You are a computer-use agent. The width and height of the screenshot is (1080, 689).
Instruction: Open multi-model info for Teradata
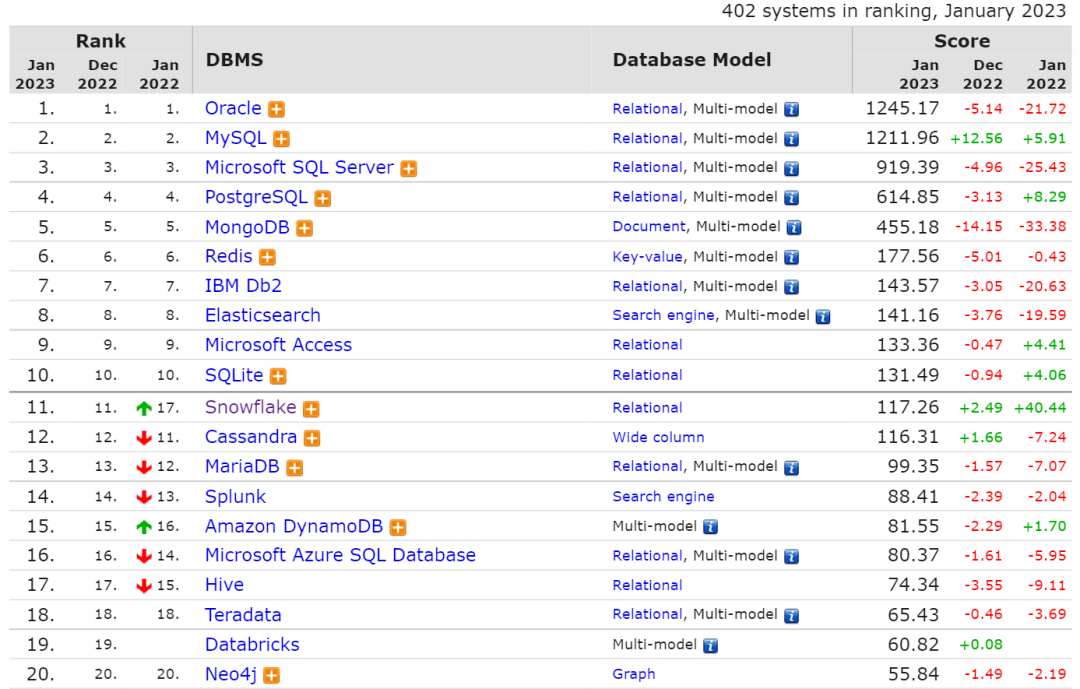click(790, 615)
